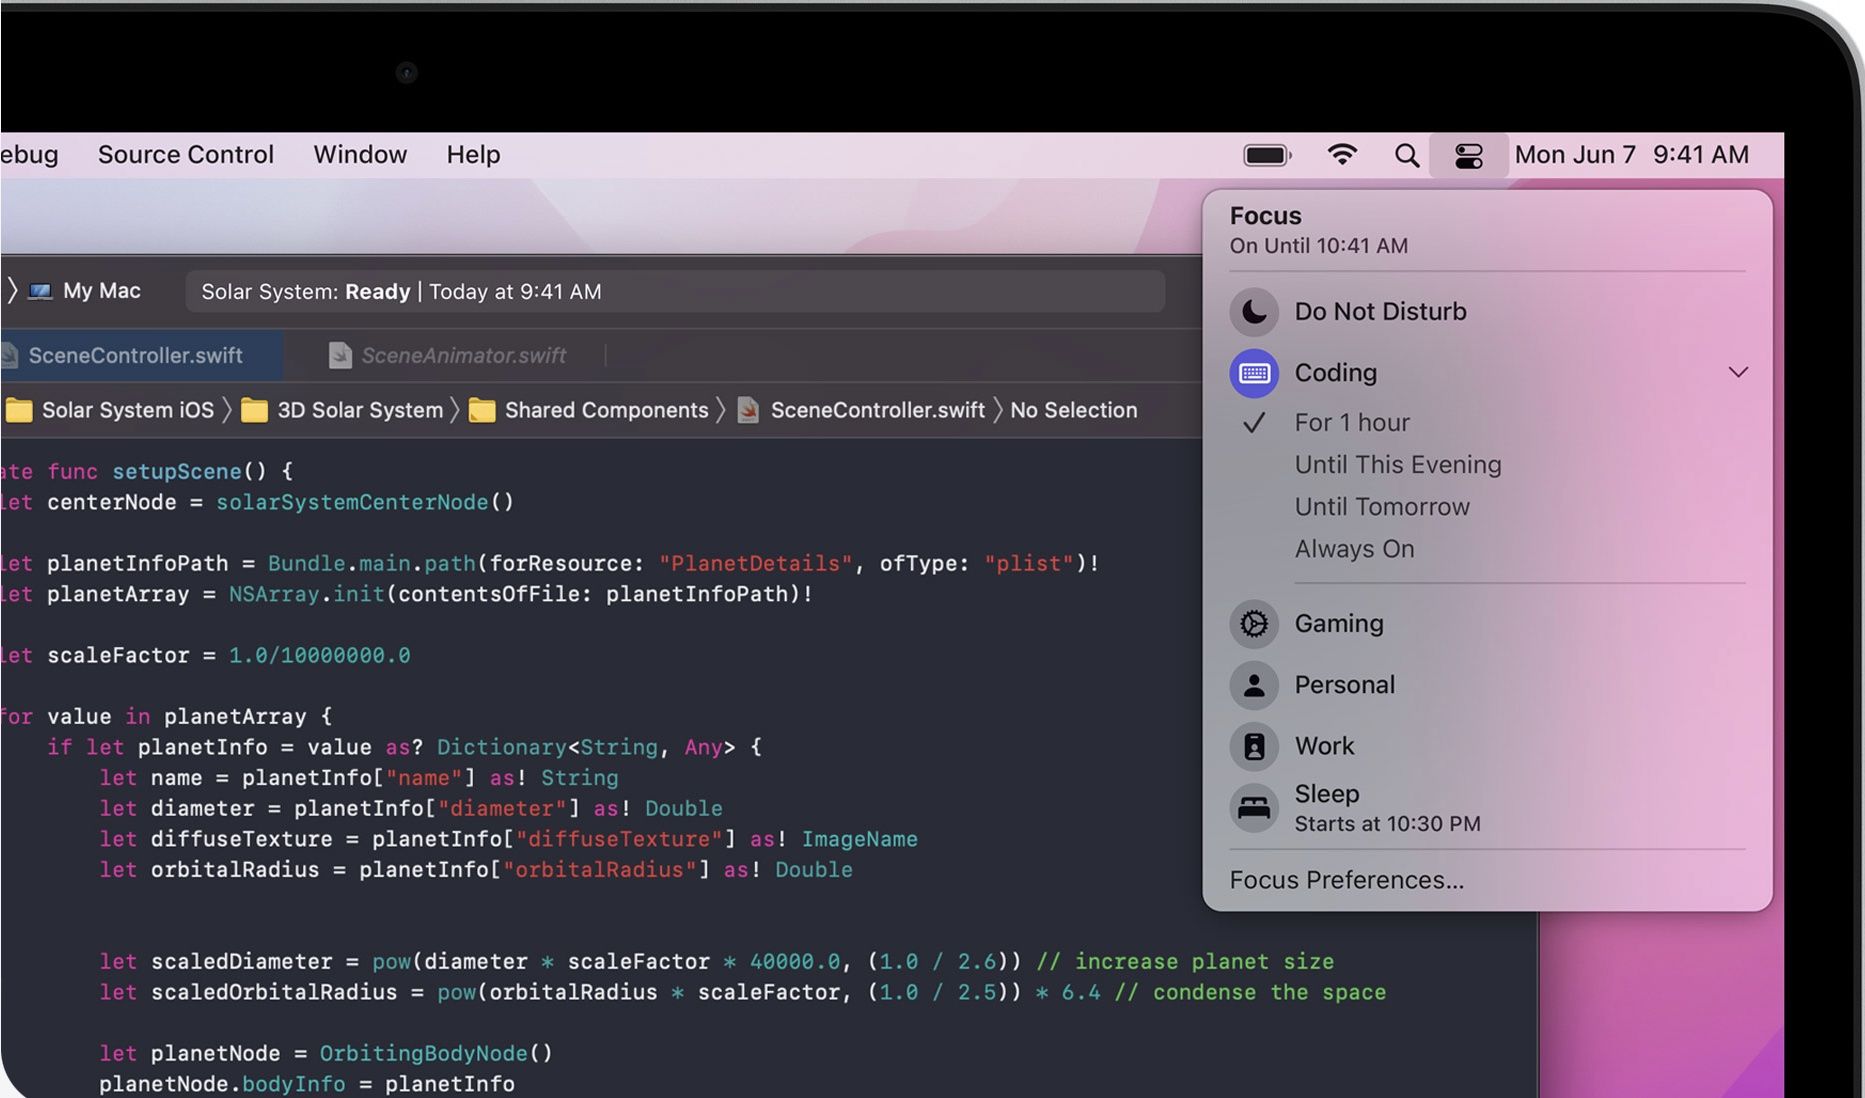Click the Personal focus person icon
Screen dimensions: 1865x1098
pyautogui.click(x=1253, y=685)
